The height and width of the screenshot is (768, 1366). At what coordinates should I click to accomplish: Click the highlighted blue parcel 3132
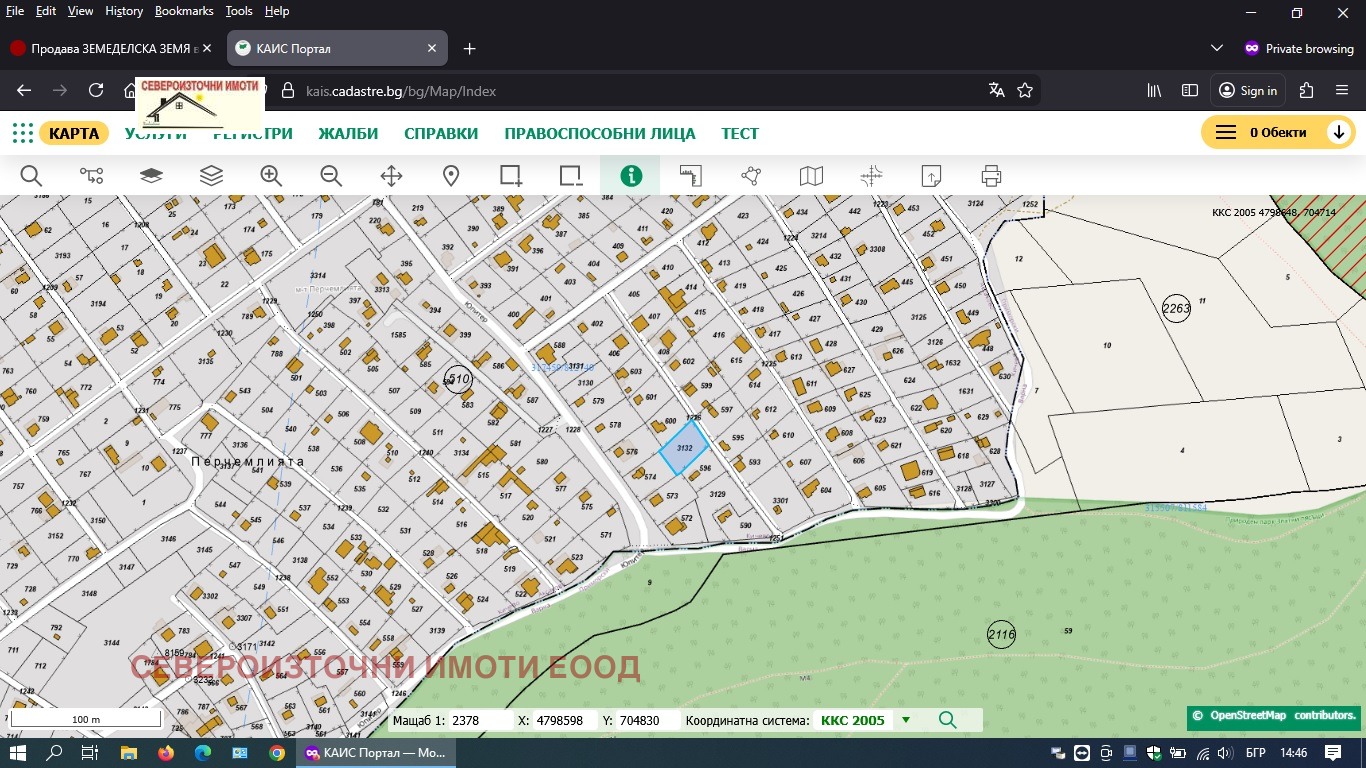[x=684, y=446]
